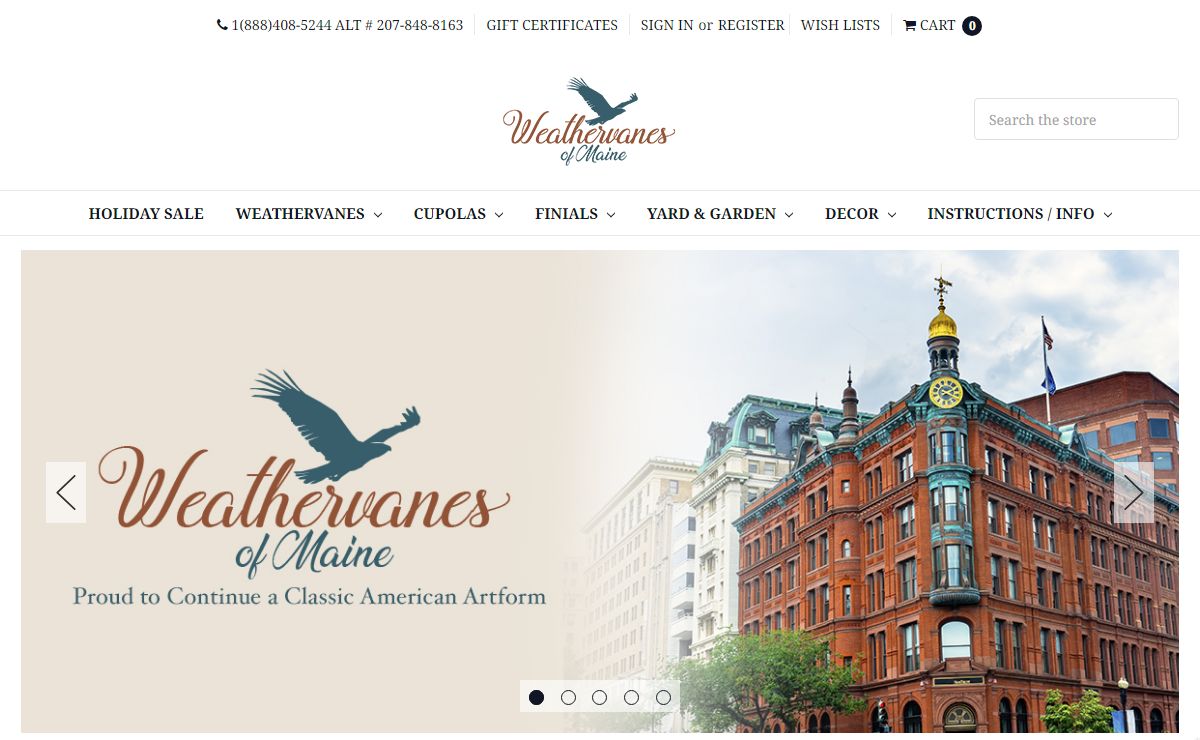Open Gift Certificates link

552,25
